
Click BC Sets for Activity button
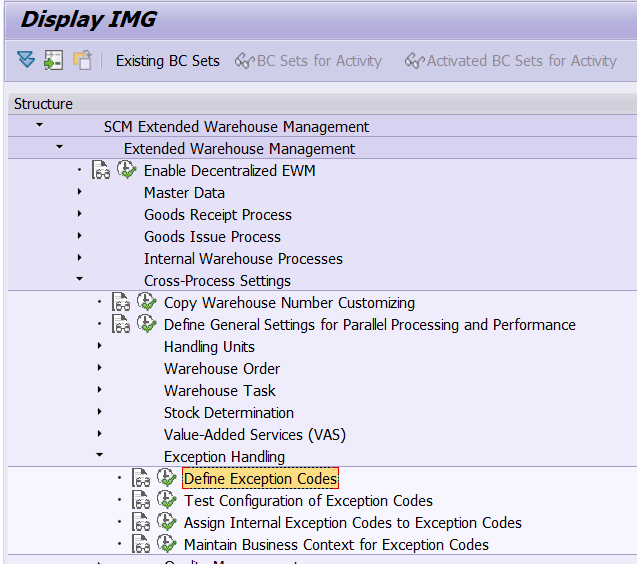tap(308, 61)
